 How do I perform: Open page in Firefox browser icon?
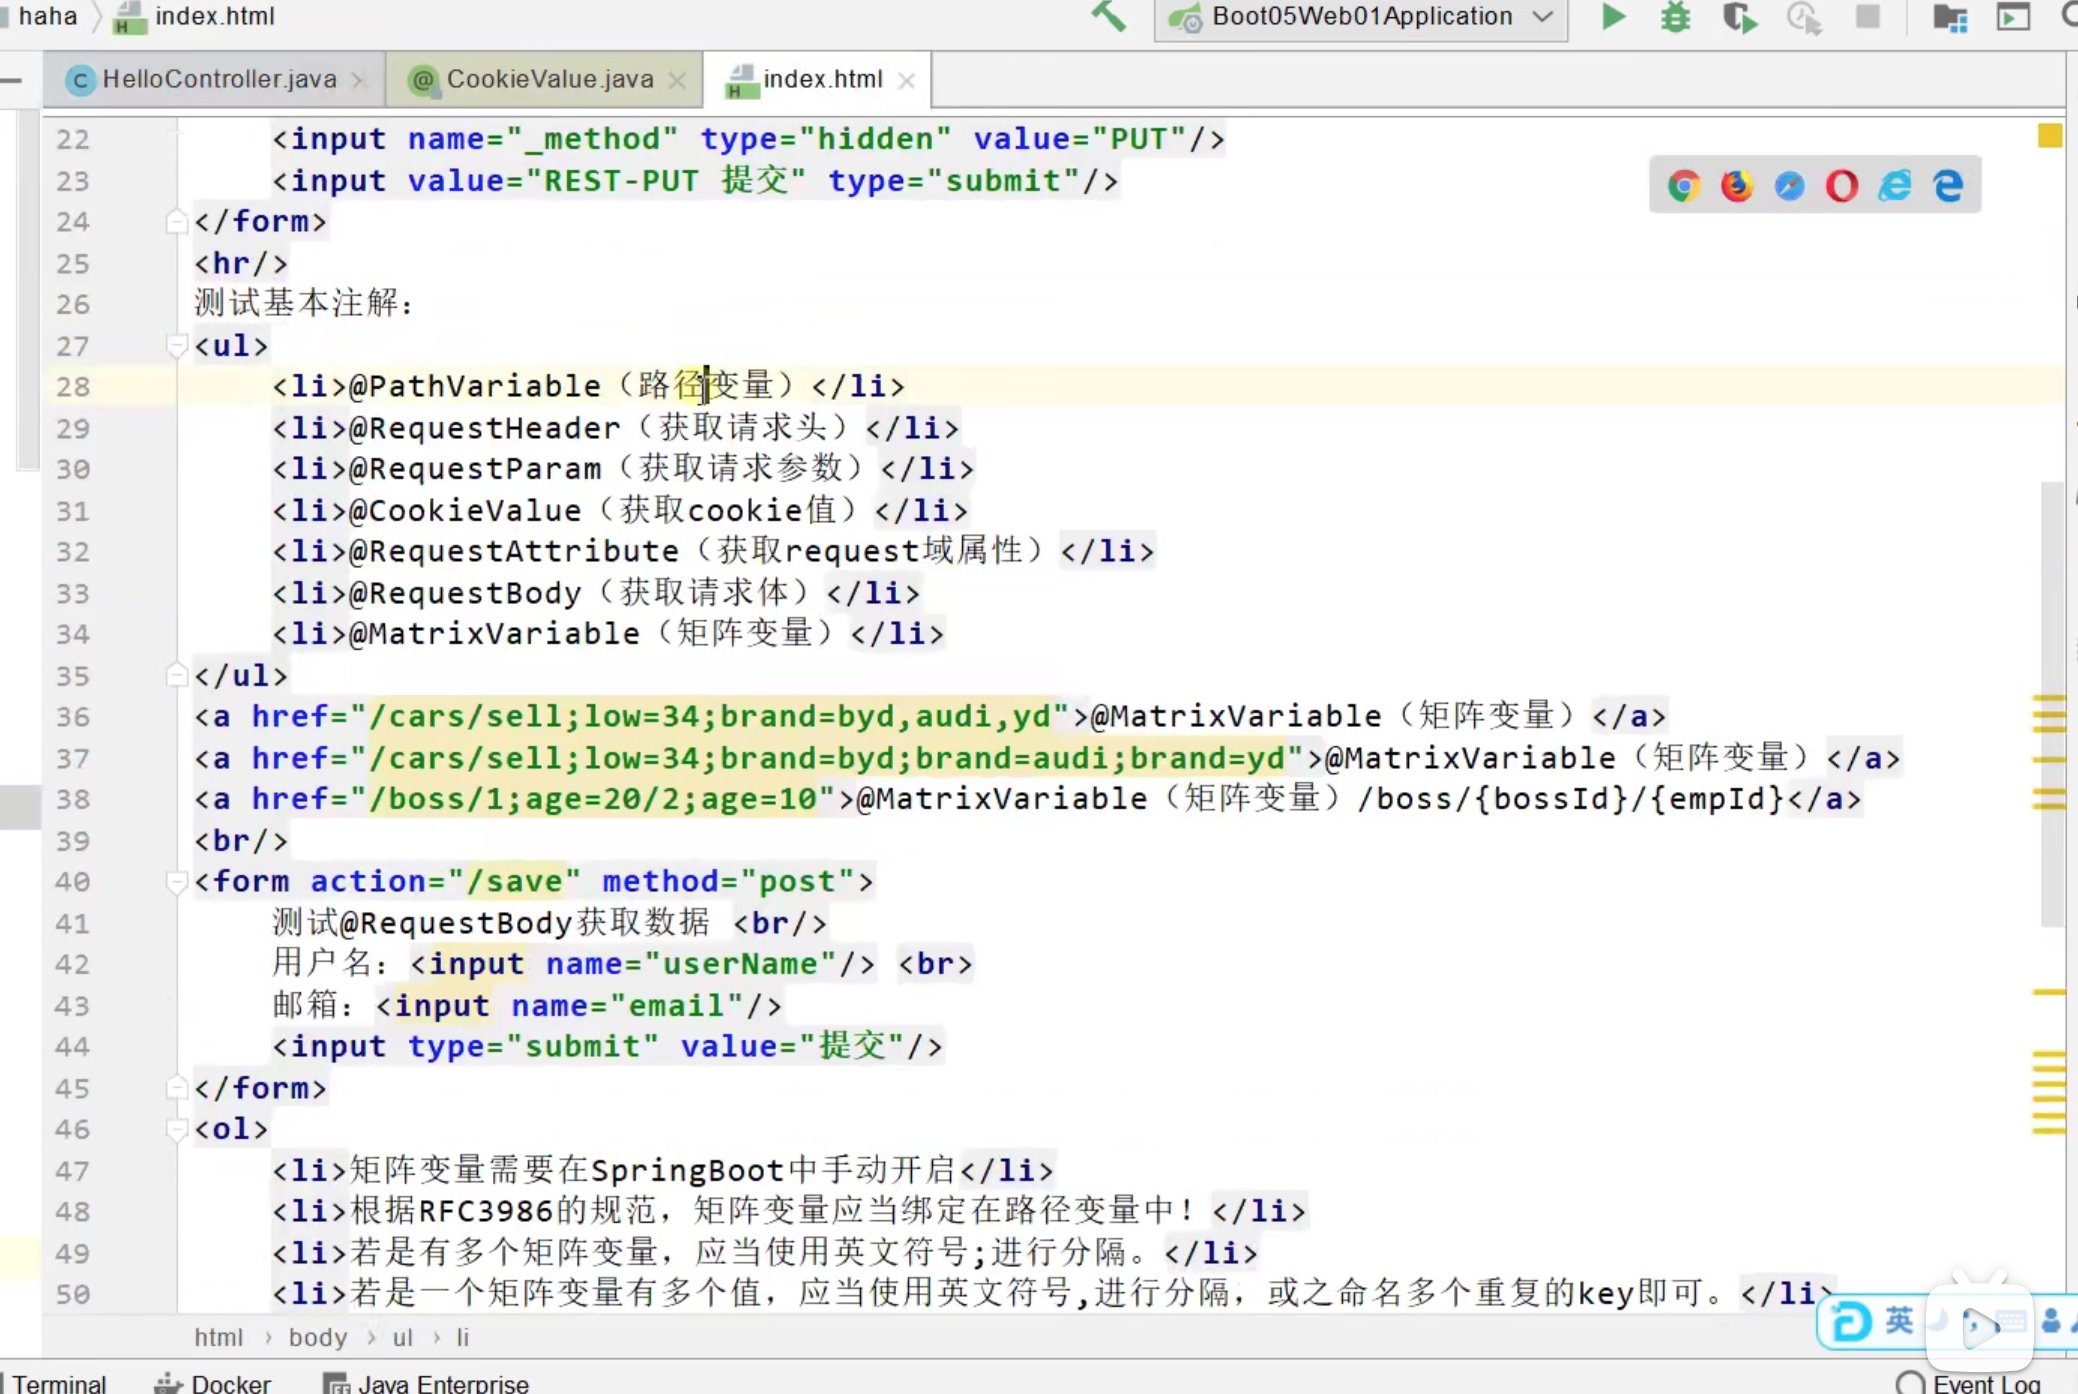click(x=1737, y=185)
